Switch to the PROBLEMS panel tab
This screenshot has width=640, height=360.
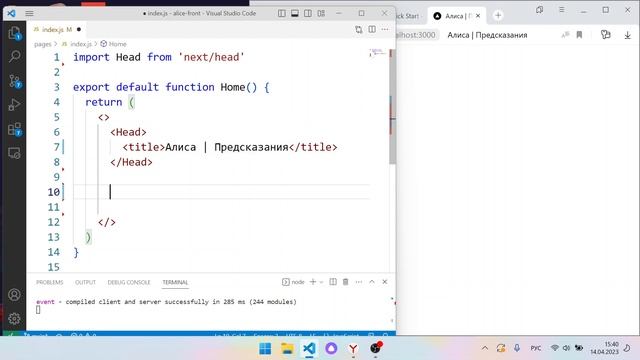50,282
